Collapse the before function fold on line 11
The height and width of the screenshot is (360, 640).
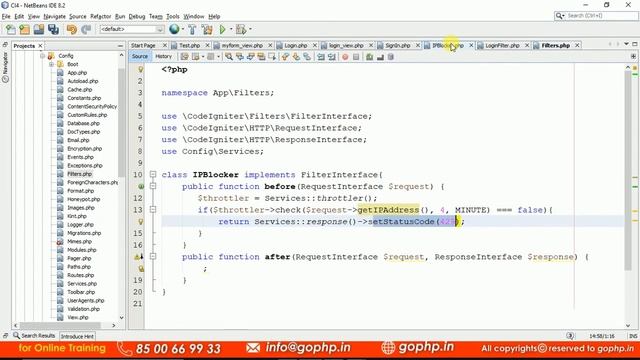(153, 187)
